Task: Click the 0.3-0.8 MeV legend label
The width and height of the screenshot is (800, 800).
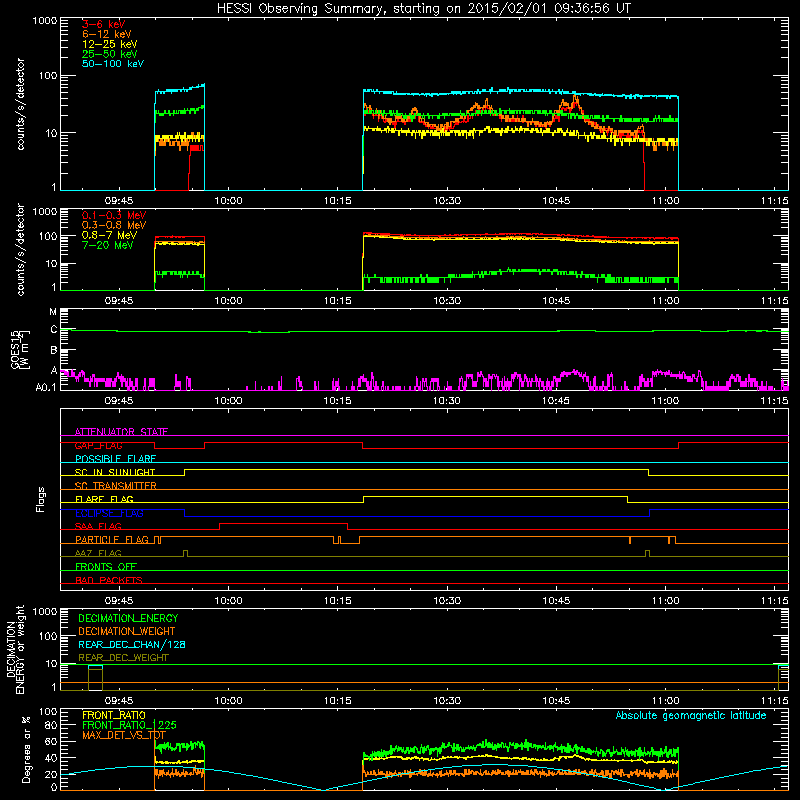Action: [x=114, y=225]
